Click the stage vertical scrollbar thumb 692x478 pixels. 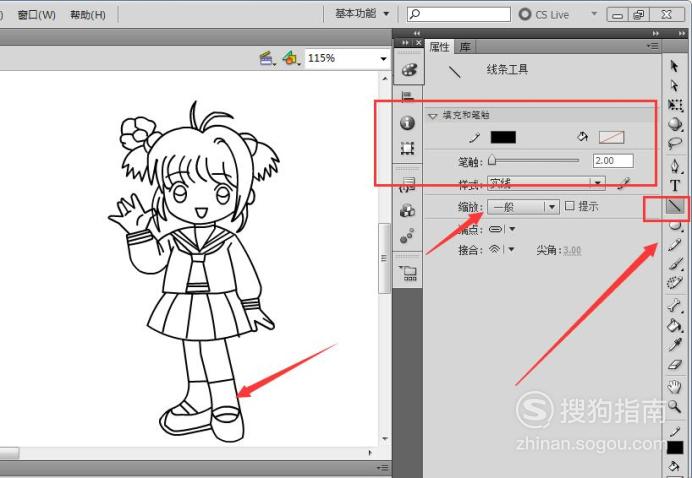[384, 258]
